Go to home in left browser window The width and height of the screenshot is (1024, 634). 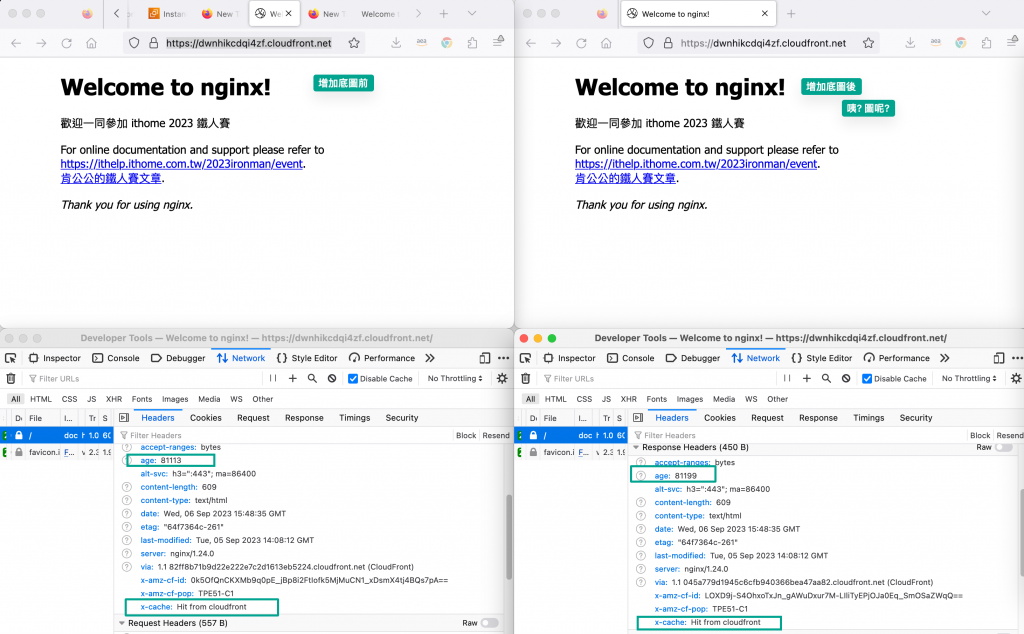coord(91,43)
